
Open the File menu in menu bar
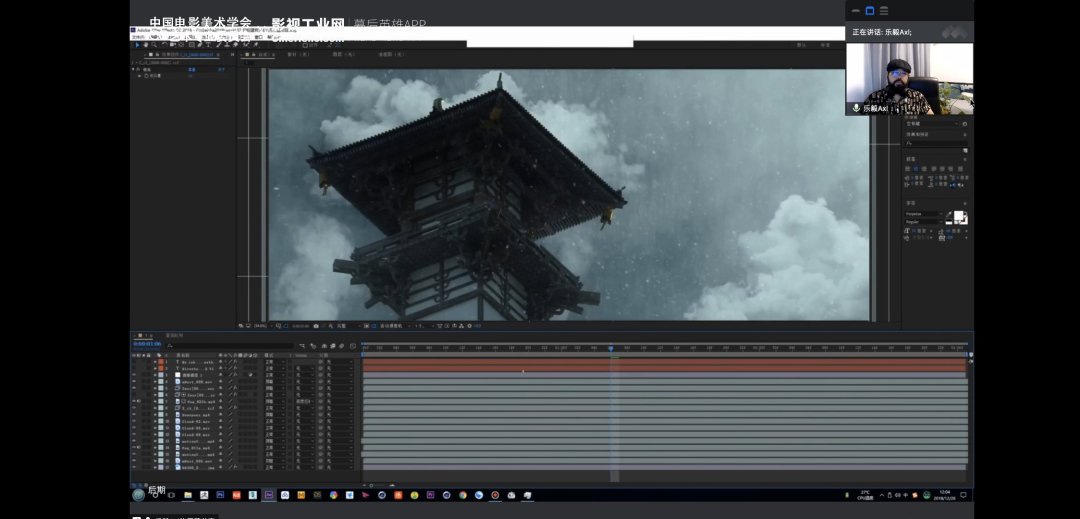pyautogui.click(x=136, y=37)
